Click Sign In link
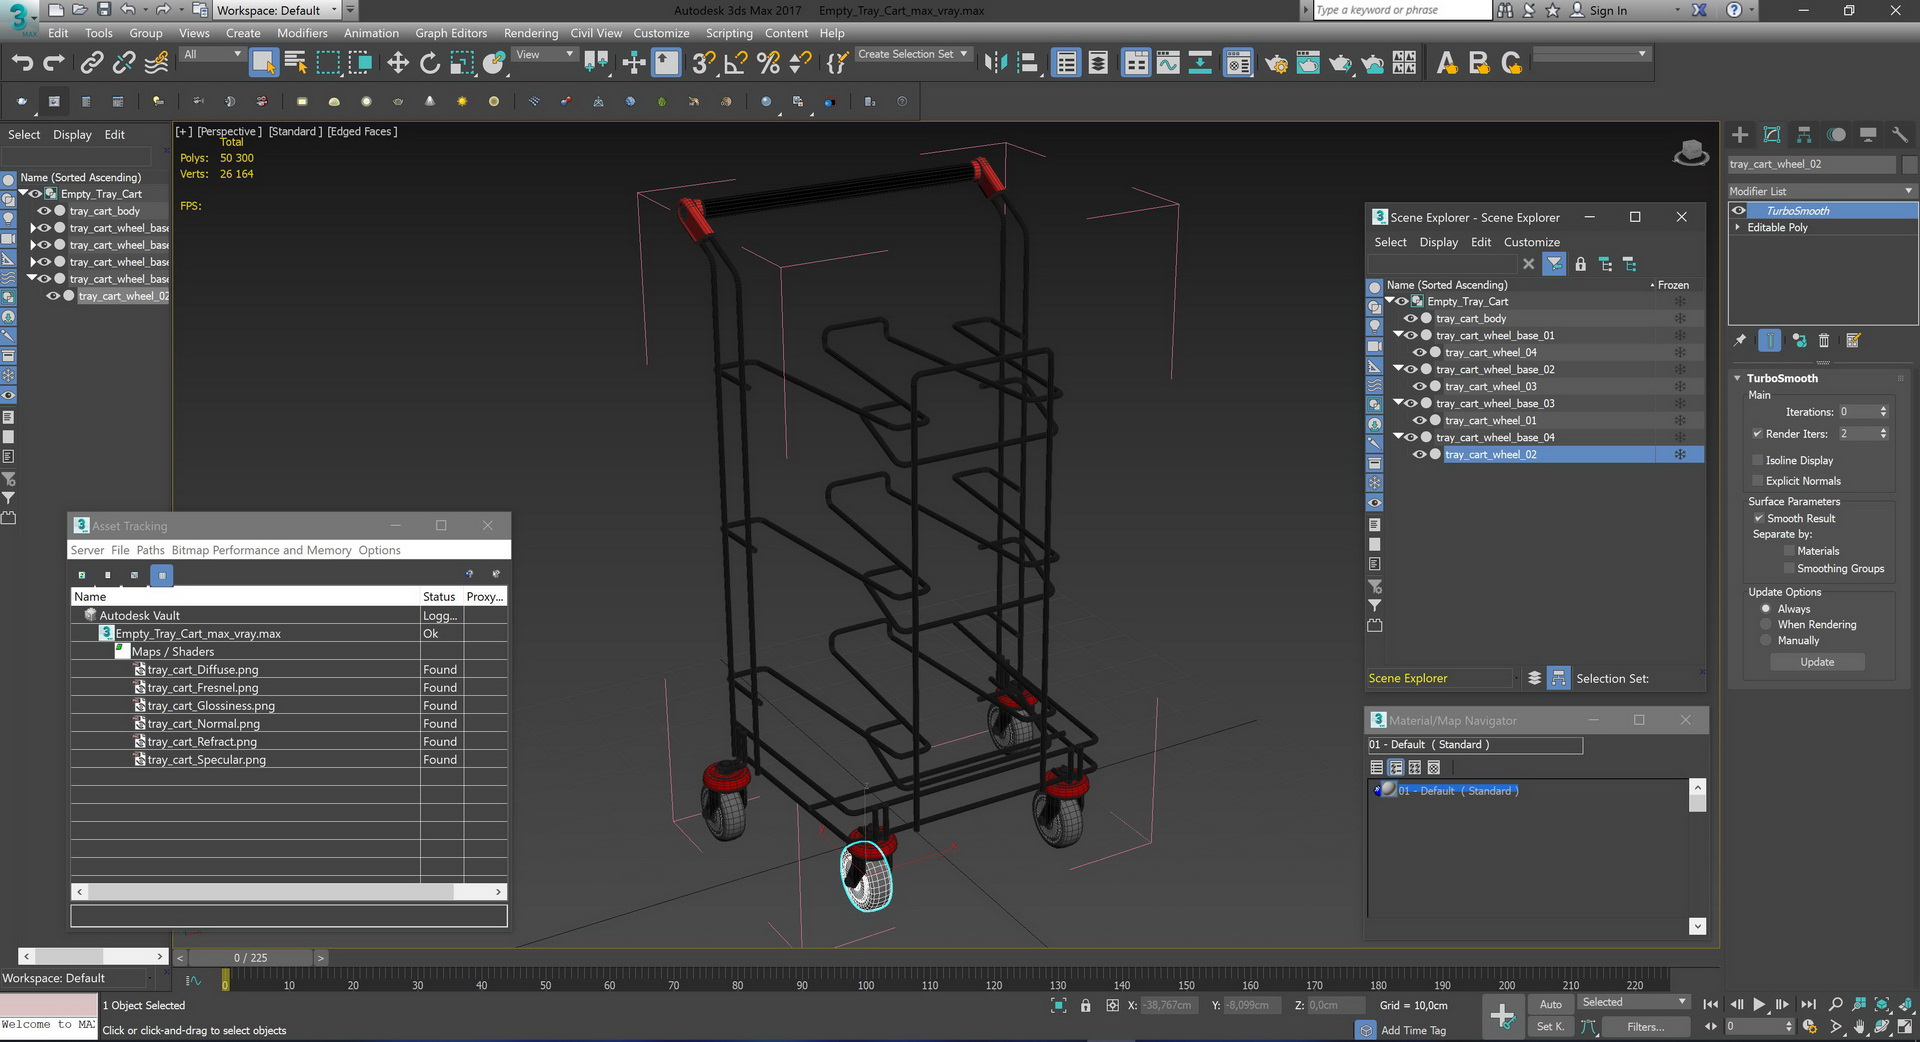Viewport: 1920px width, 1042px height. (x=1608, y=10)
